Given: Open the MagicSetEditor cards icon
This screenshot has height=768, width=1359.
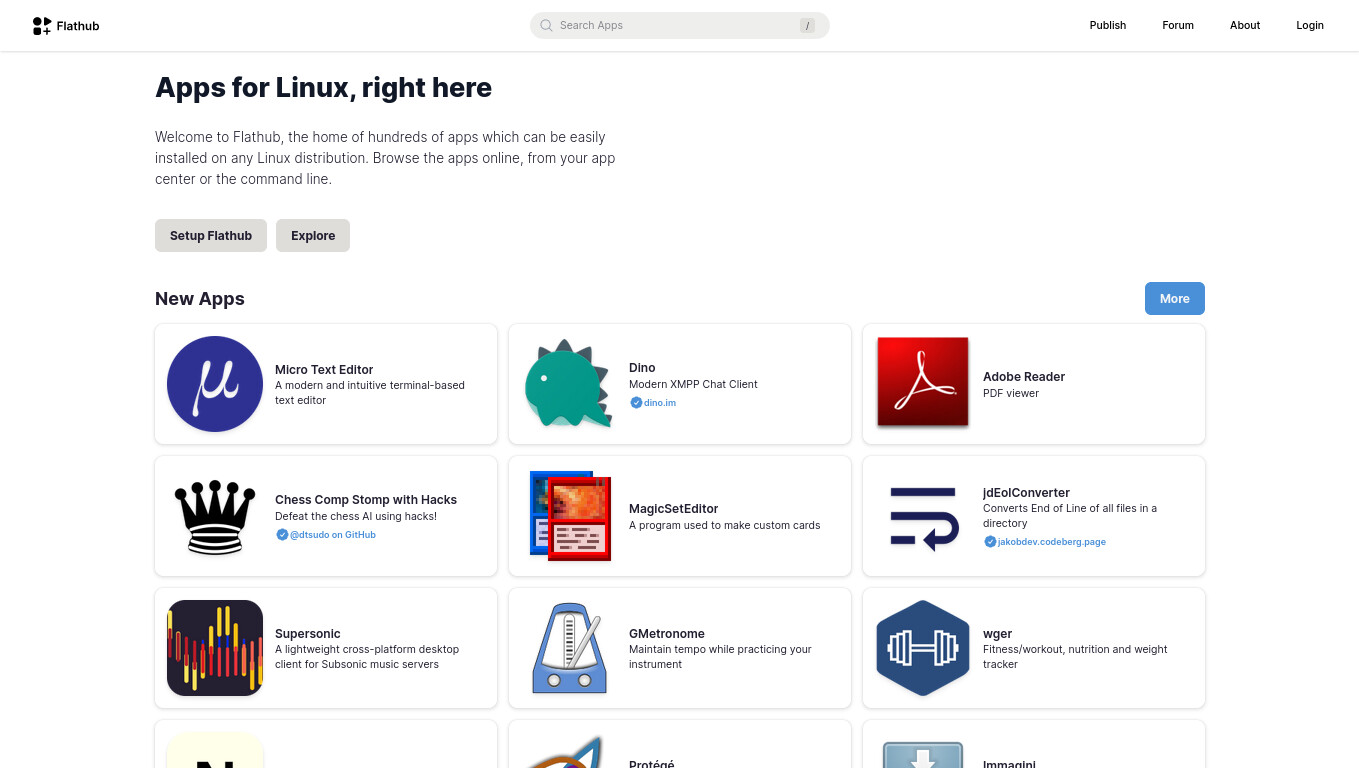Looking at the screenshot, I should [570, 516].
